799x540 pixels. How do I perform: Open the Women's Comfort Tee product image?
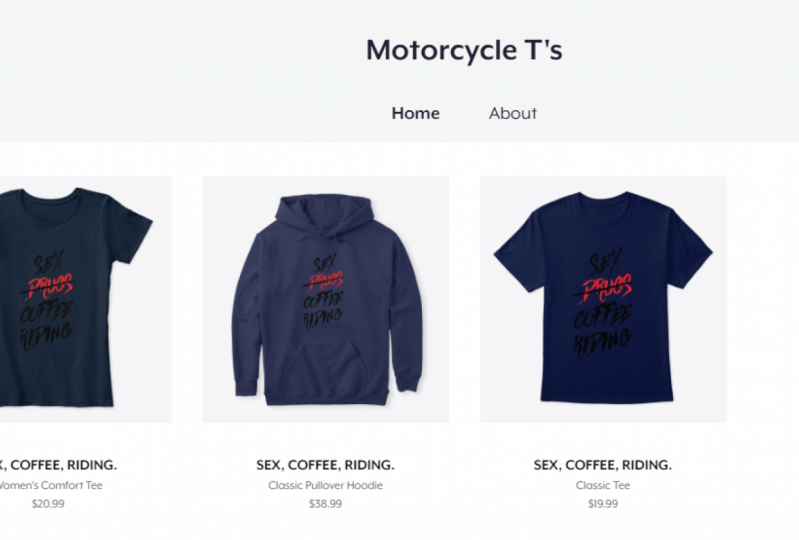pyautogui.click(x=86, y=299)
